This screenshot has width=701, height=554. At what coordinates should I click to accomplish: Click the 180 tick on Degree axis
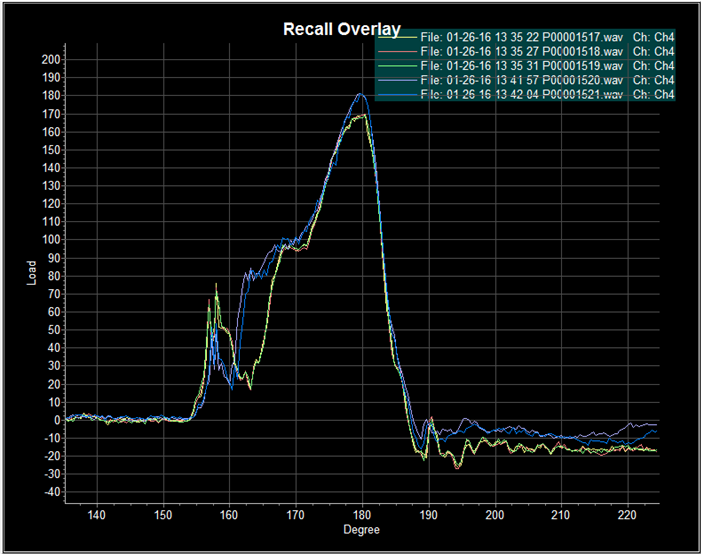pyautogui.click(x=361, y=516)
